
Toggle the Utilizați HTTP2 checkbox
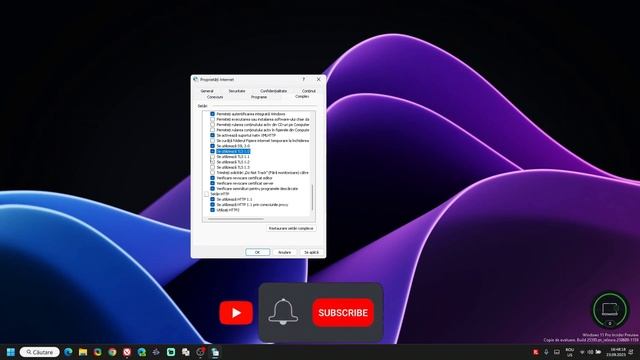tap(212, 210)
